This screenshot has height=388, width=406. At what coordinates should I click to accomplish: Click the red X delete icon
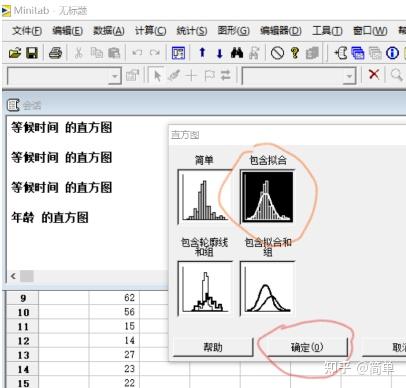point(374,74)
